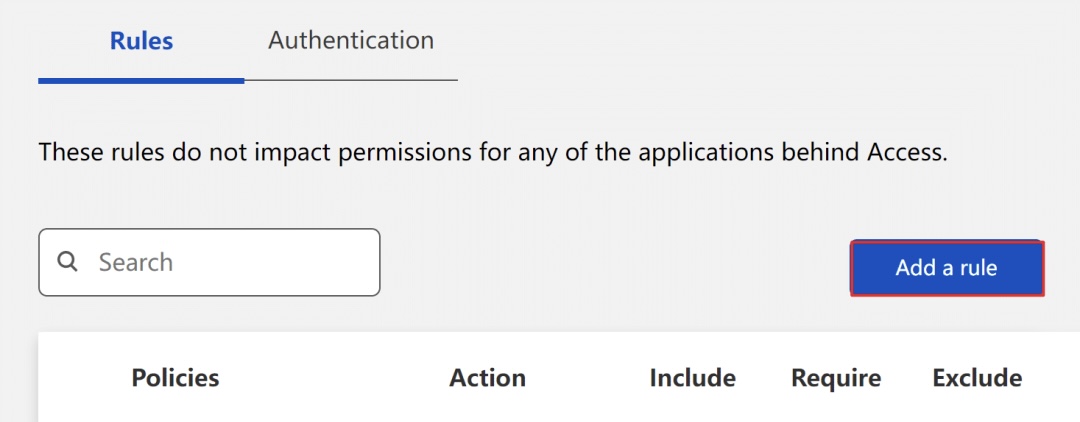Click the Add a rule button
The height and width of the screenshot is (422, 1080).
pyautogui.click(x=947, y=268)
